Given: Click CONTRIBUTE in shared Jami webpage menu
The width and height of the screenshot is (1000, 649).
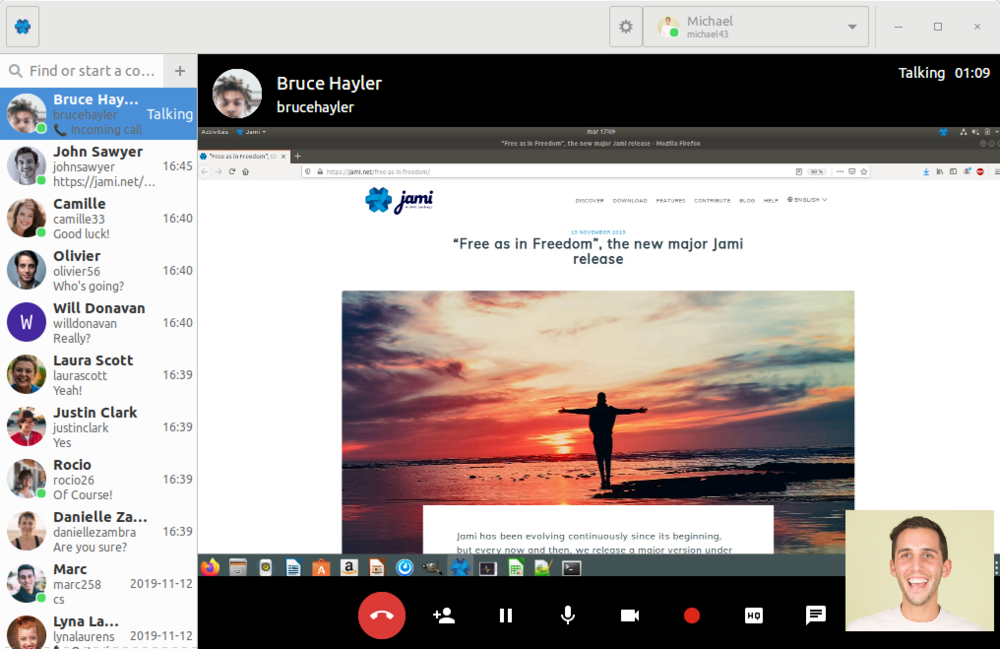Looking at the screenshot, I should tap(712, 201).
